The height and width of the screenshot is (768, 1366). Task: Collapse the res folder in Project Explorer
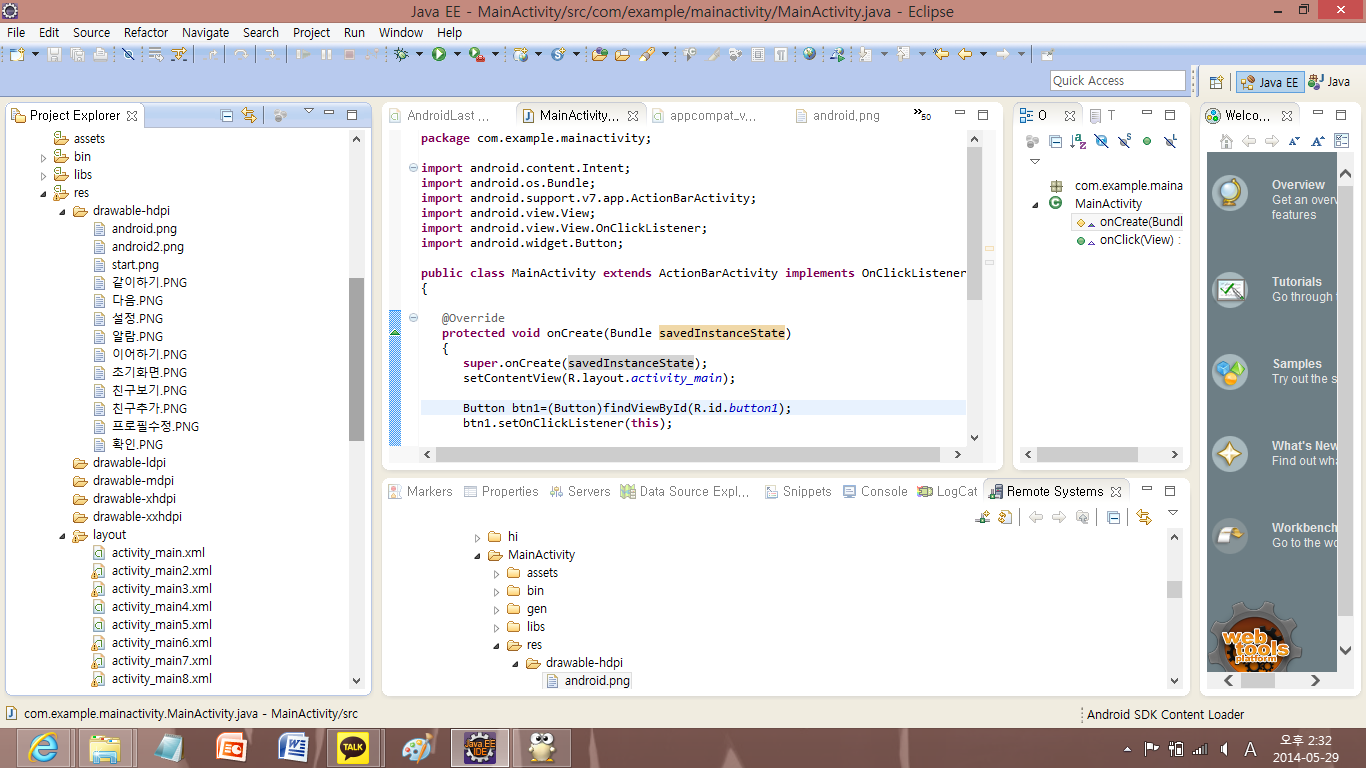[x=43, y=193]
